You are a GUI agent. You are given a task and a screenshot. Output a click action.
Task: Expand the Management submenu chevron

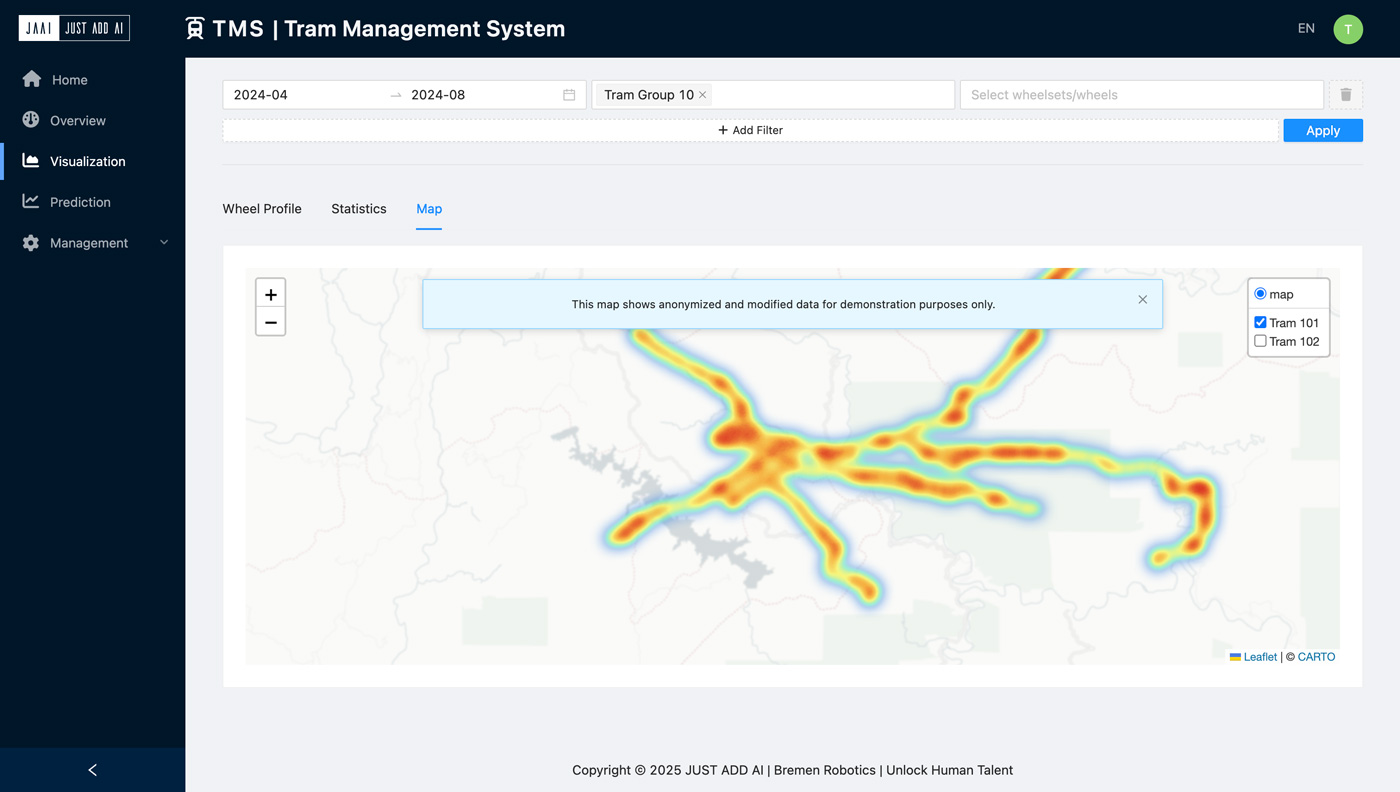click(x=164, y=243)
